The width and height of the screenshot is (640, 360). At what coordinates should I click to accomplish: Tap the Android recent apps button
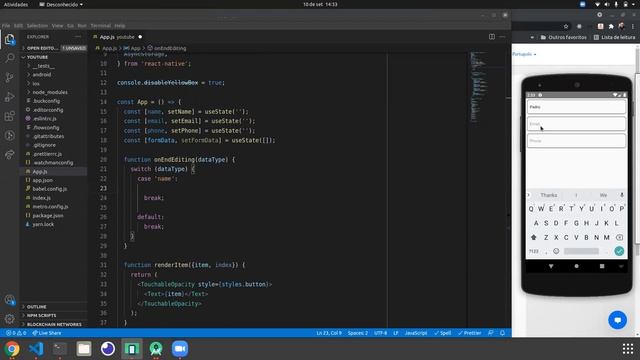point(602,266)
